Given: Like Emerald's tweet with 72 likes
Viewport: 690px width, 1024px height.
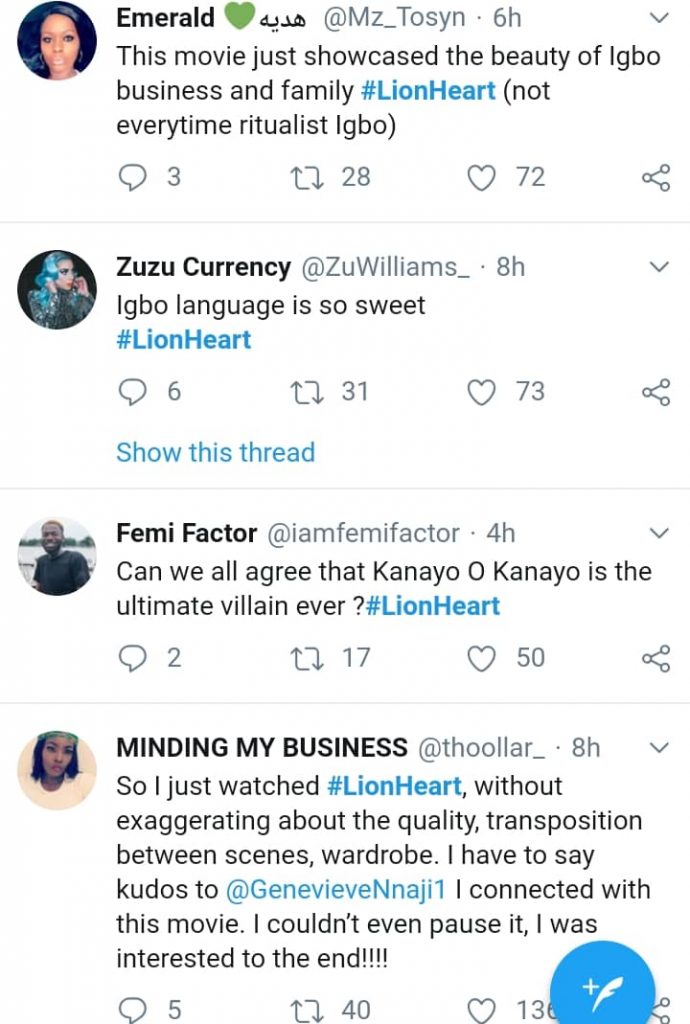Looking at the screenshot, I should 482,178.
